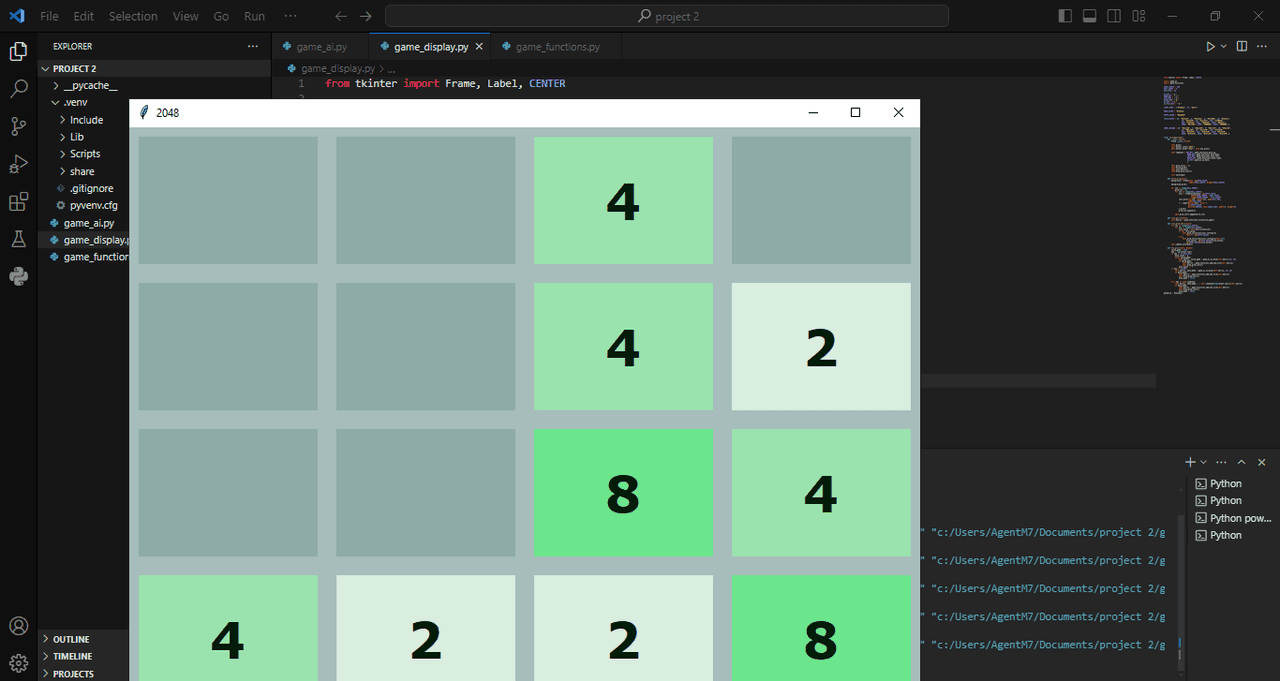Open run file dropdown arrow
1280x681 pixels.
coord(1224,46)
